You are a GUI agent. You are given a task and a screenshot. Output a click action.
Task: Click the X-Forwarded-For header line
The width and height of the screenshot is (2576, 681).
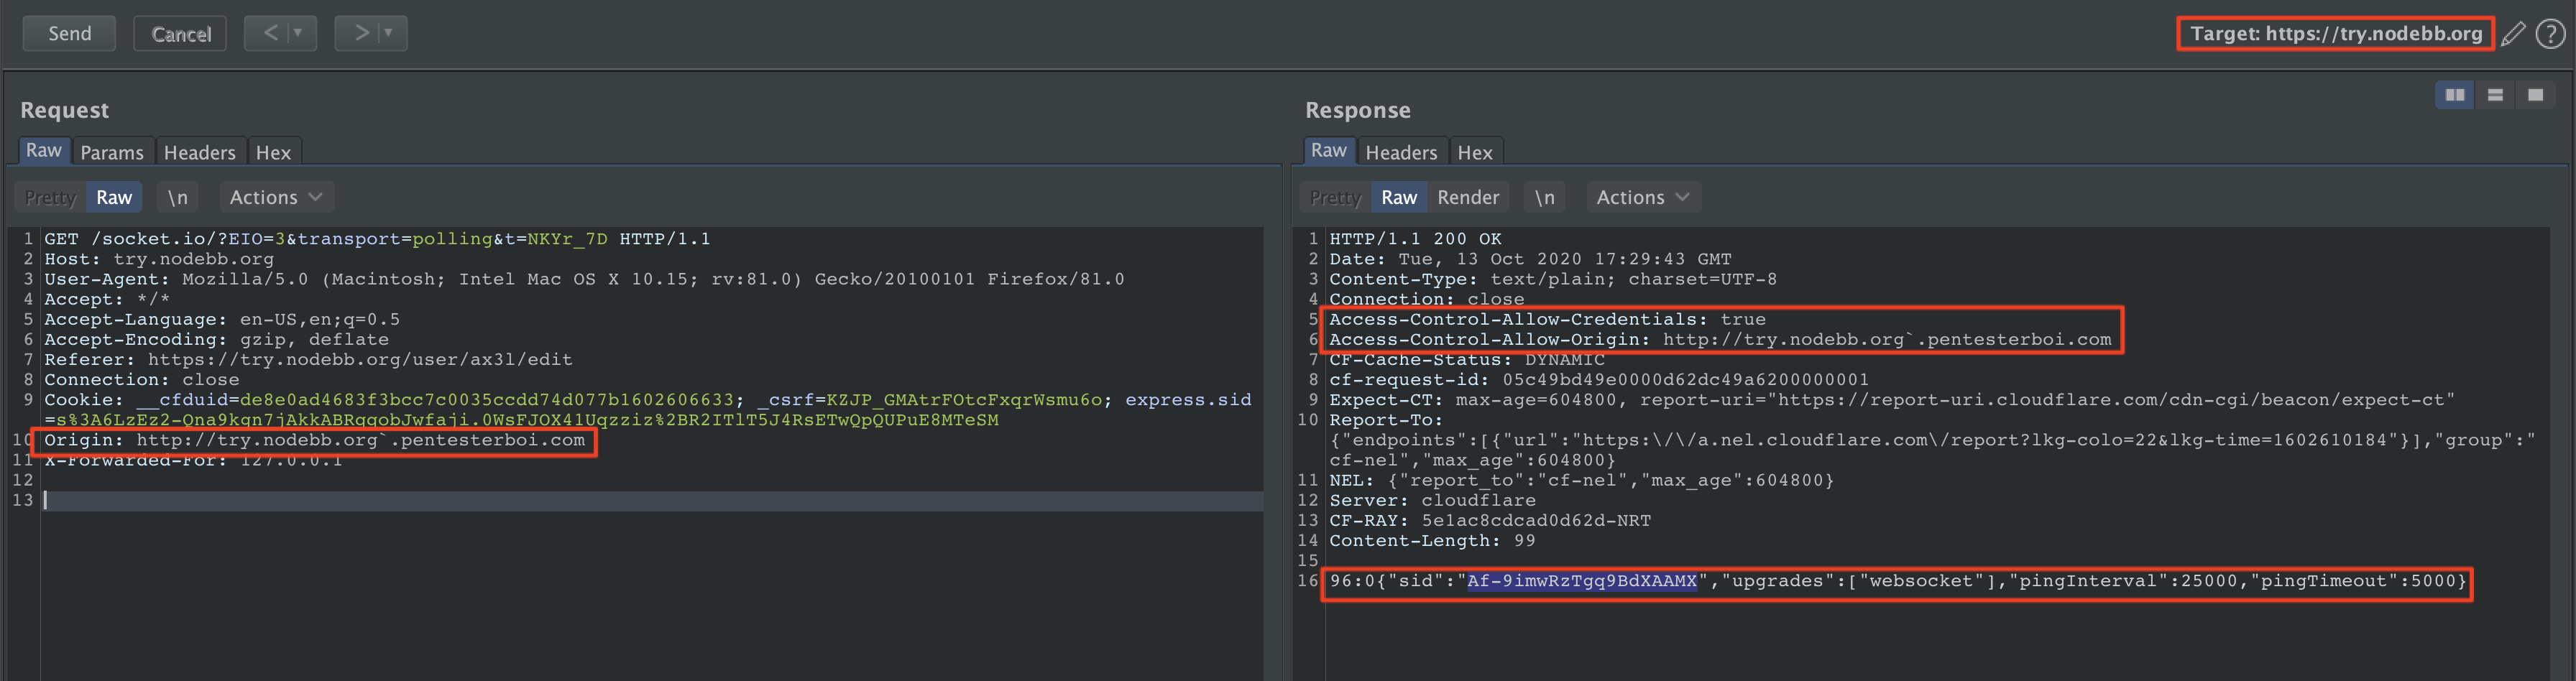(193, 460)
